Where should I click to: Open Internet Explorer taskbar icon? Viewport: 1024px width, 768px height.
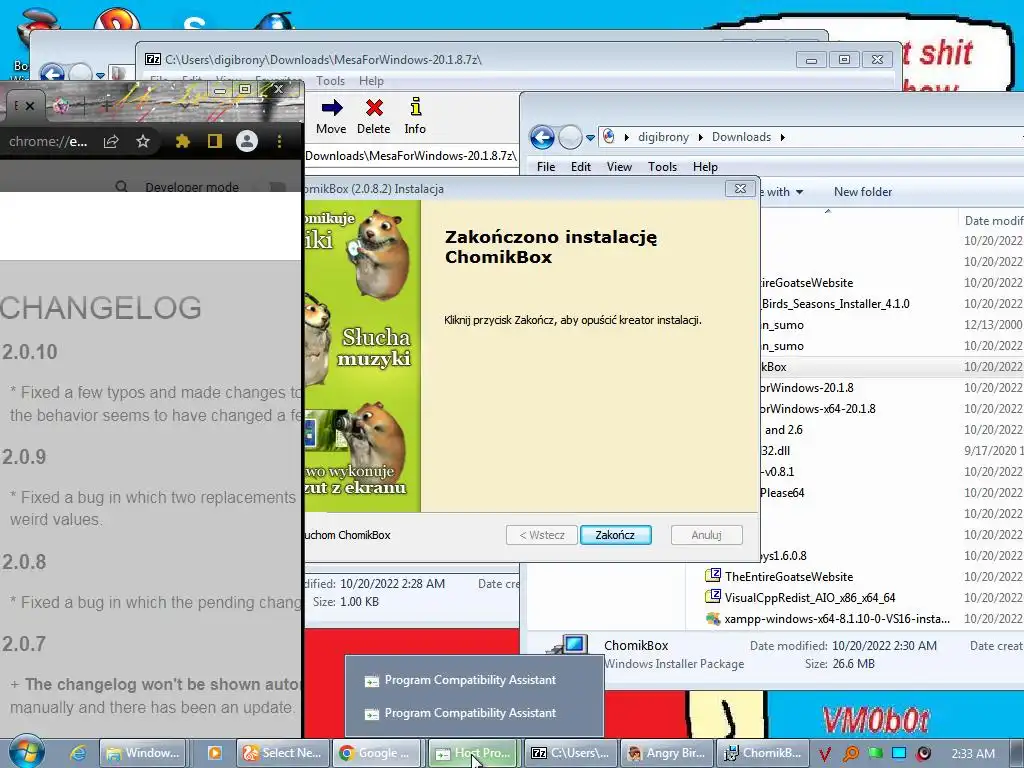coord(78,753)
